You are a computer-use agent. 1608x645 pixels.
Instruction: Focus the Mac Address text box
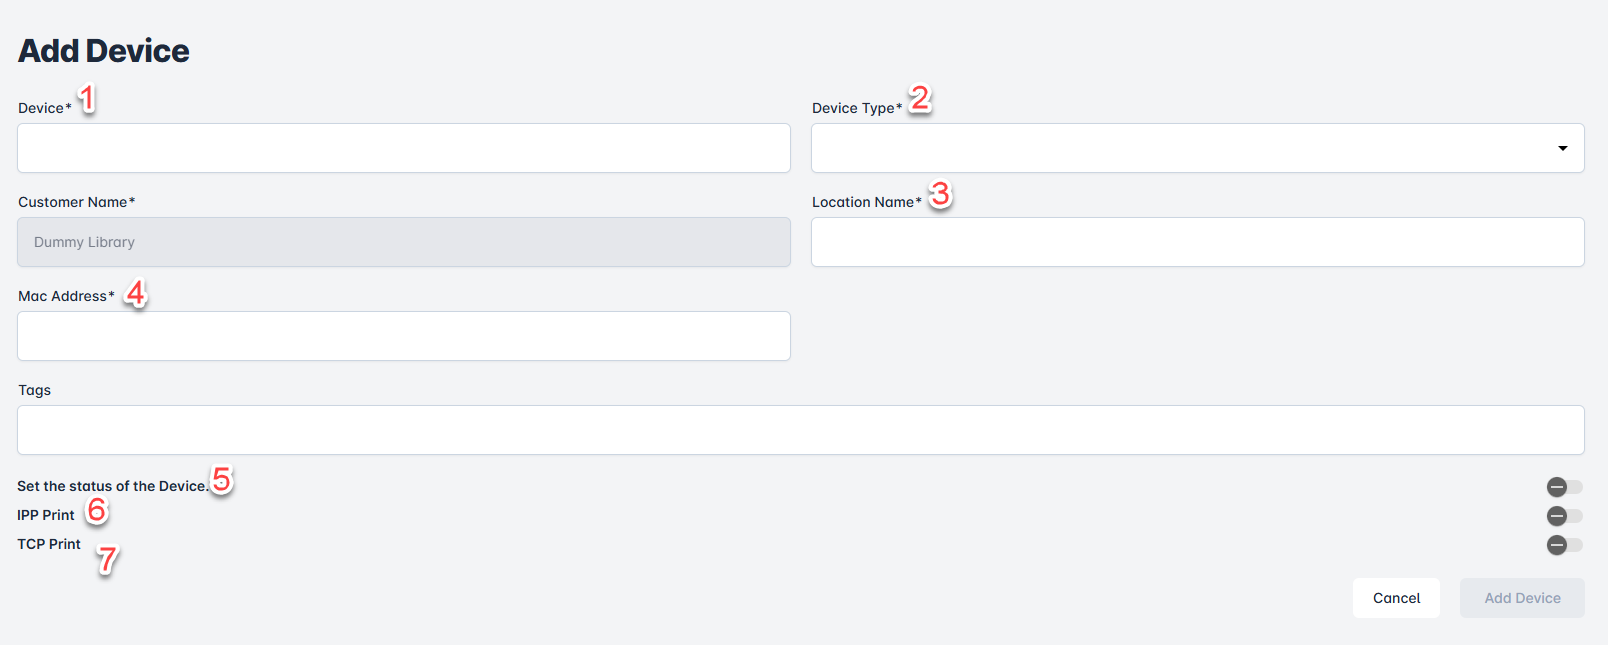click(403, 336)
